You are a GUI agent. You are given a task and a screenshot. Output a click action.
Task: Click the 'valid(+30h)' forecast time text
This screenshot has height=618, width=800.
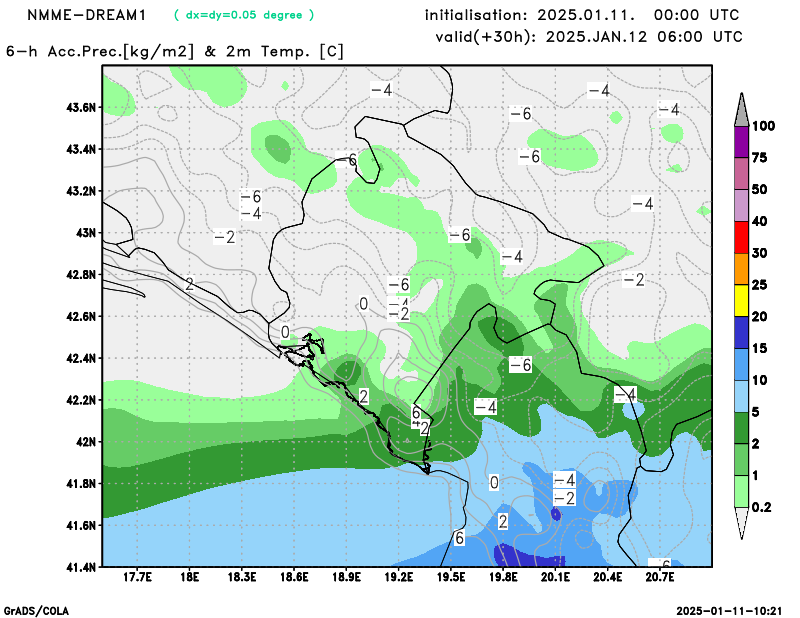[589, 37]
